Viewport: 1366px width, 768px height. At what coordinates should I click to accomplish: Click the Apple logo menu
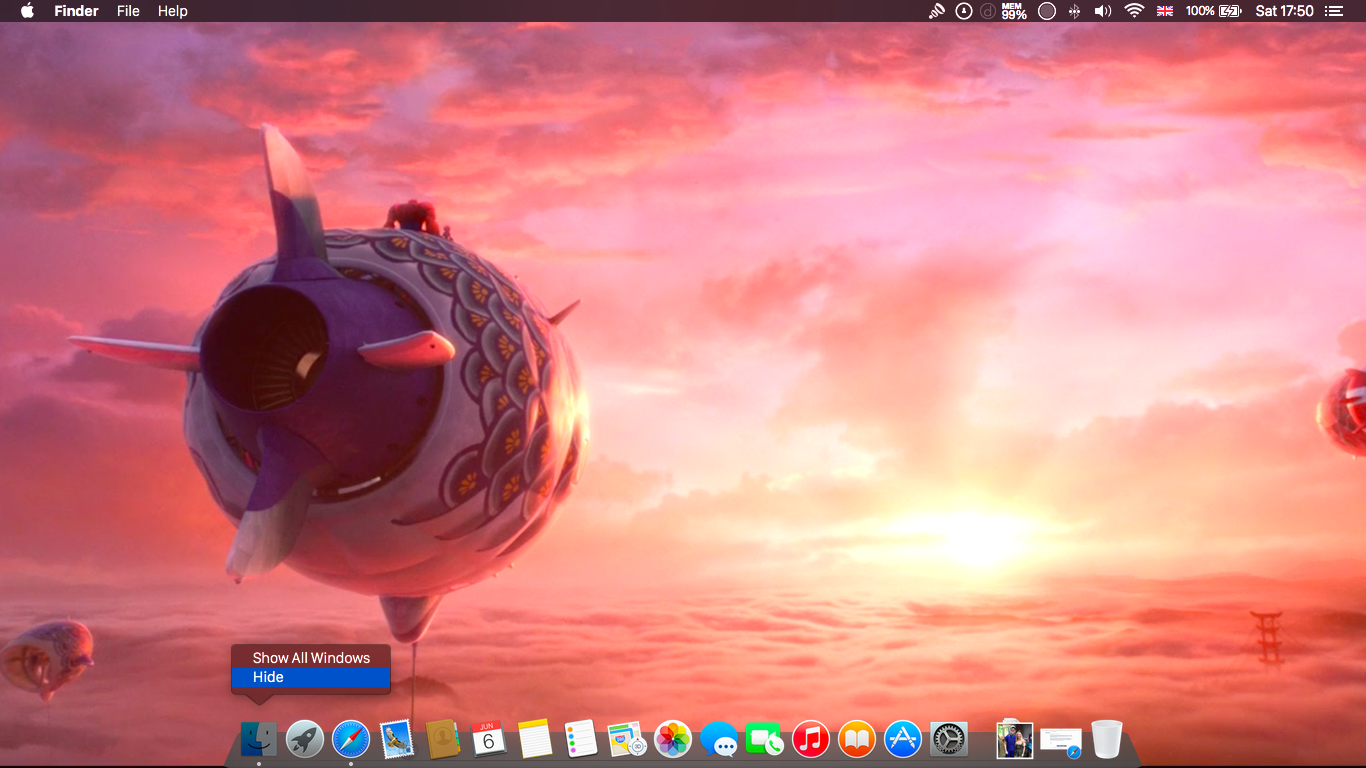(27, 11)
